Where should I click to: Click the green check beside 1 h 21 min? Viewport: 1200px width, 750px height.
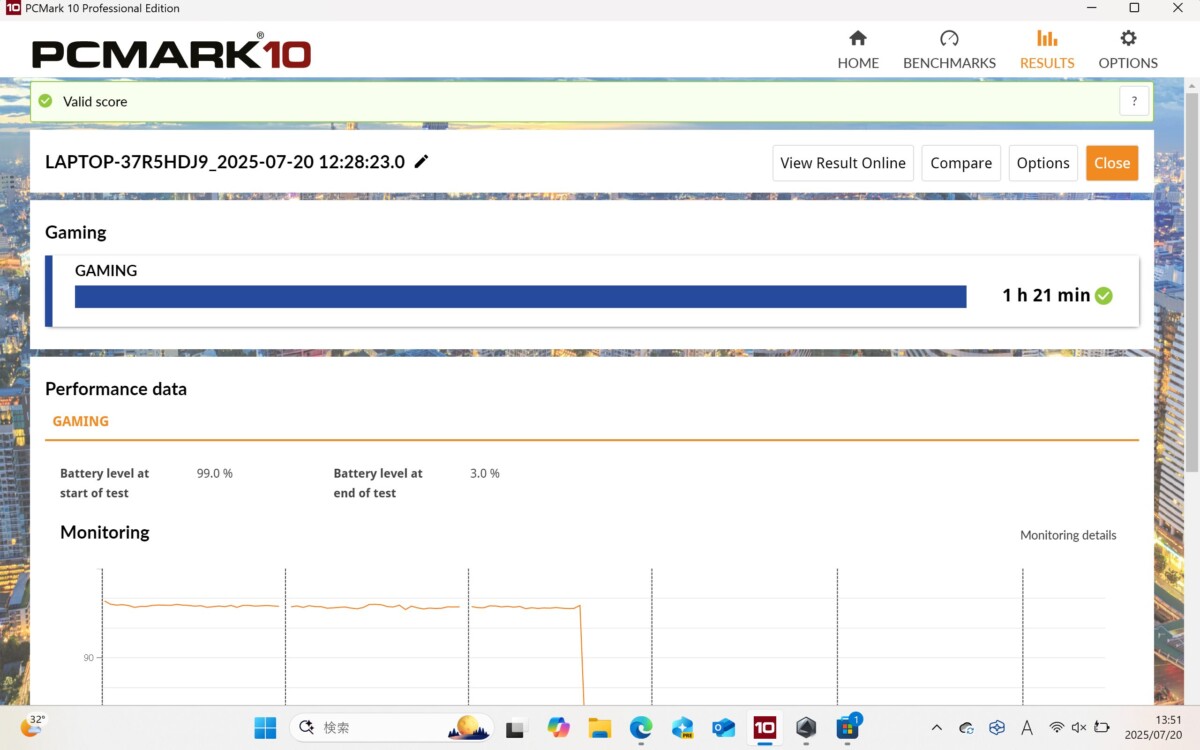pyautogui.click(x=1104, y=296)
